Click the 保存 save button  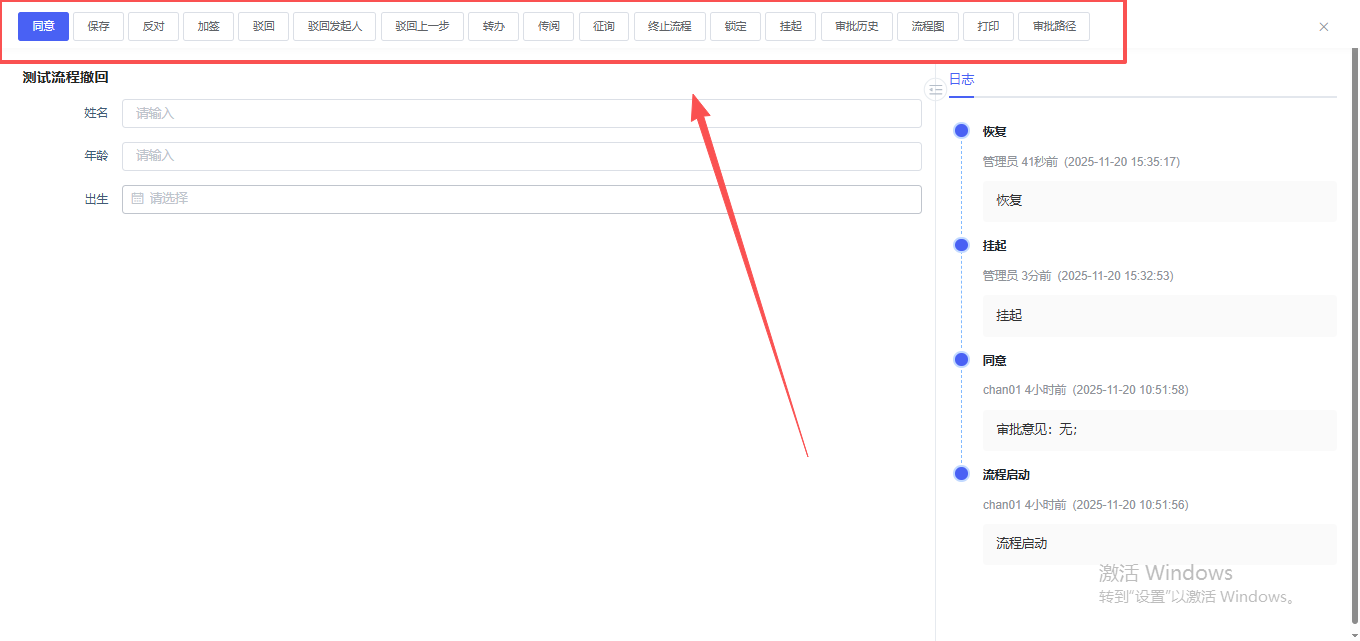98,26
